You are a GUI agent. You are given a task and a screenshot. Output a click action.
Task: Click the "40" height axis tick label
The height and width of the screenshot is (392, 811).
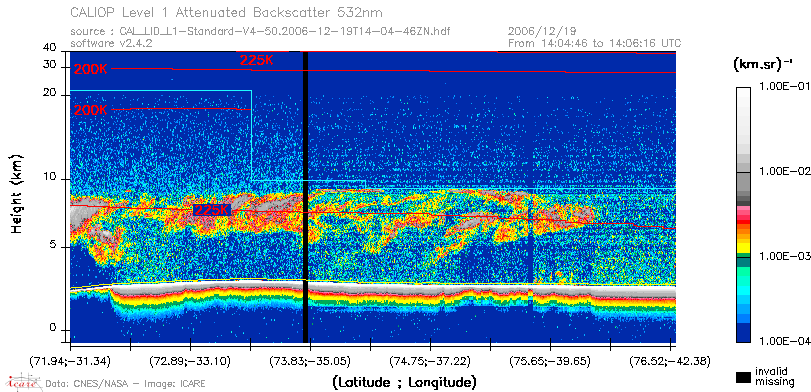50,48
